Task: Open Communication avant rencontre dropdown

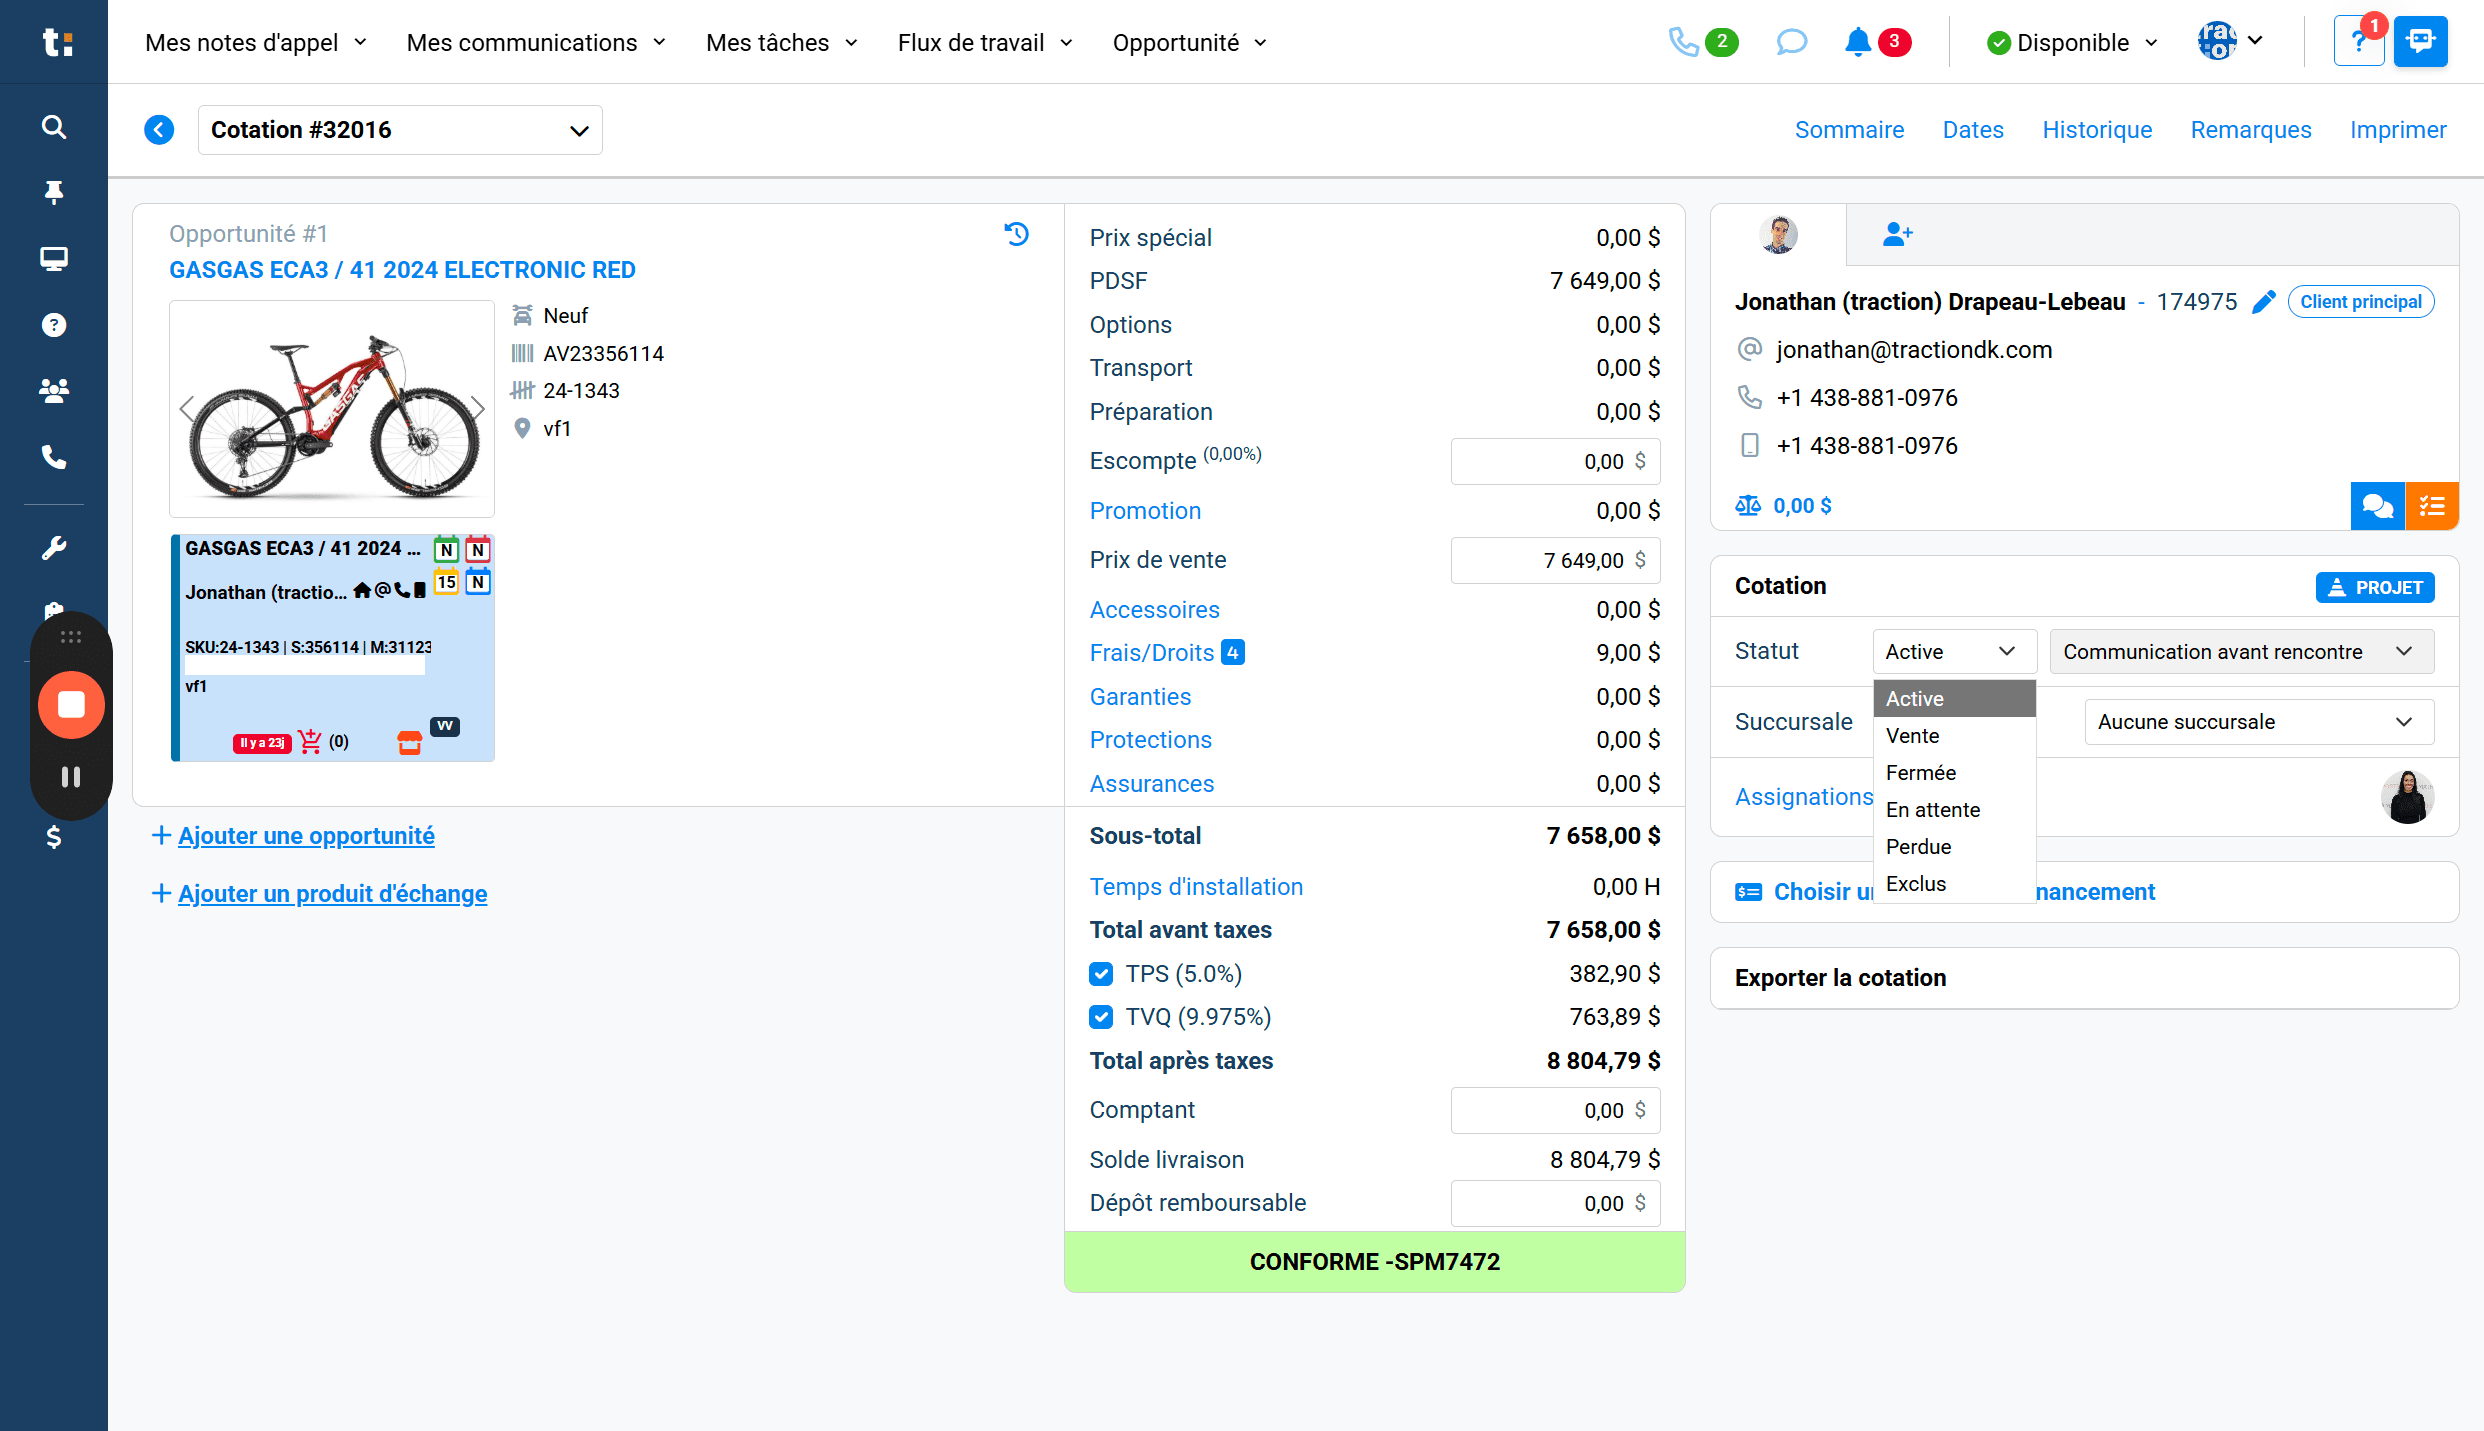Action: pyautogui.click(x=2242, y=652)
